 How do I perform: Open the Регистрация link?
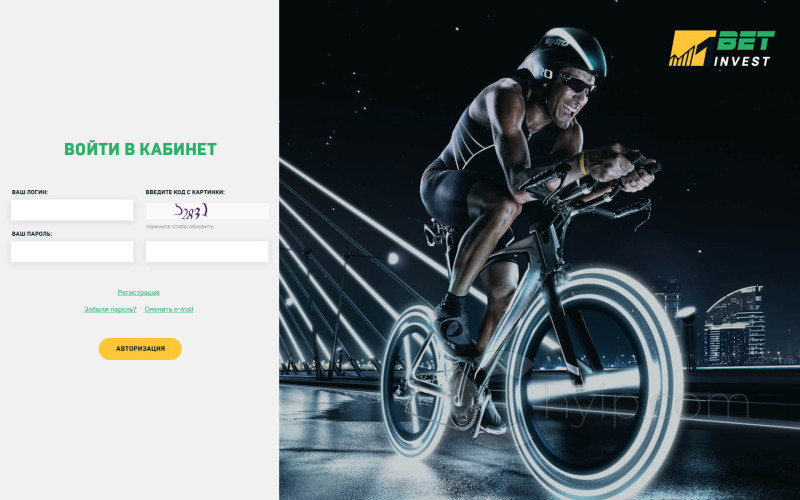click(x=138, y=292)
